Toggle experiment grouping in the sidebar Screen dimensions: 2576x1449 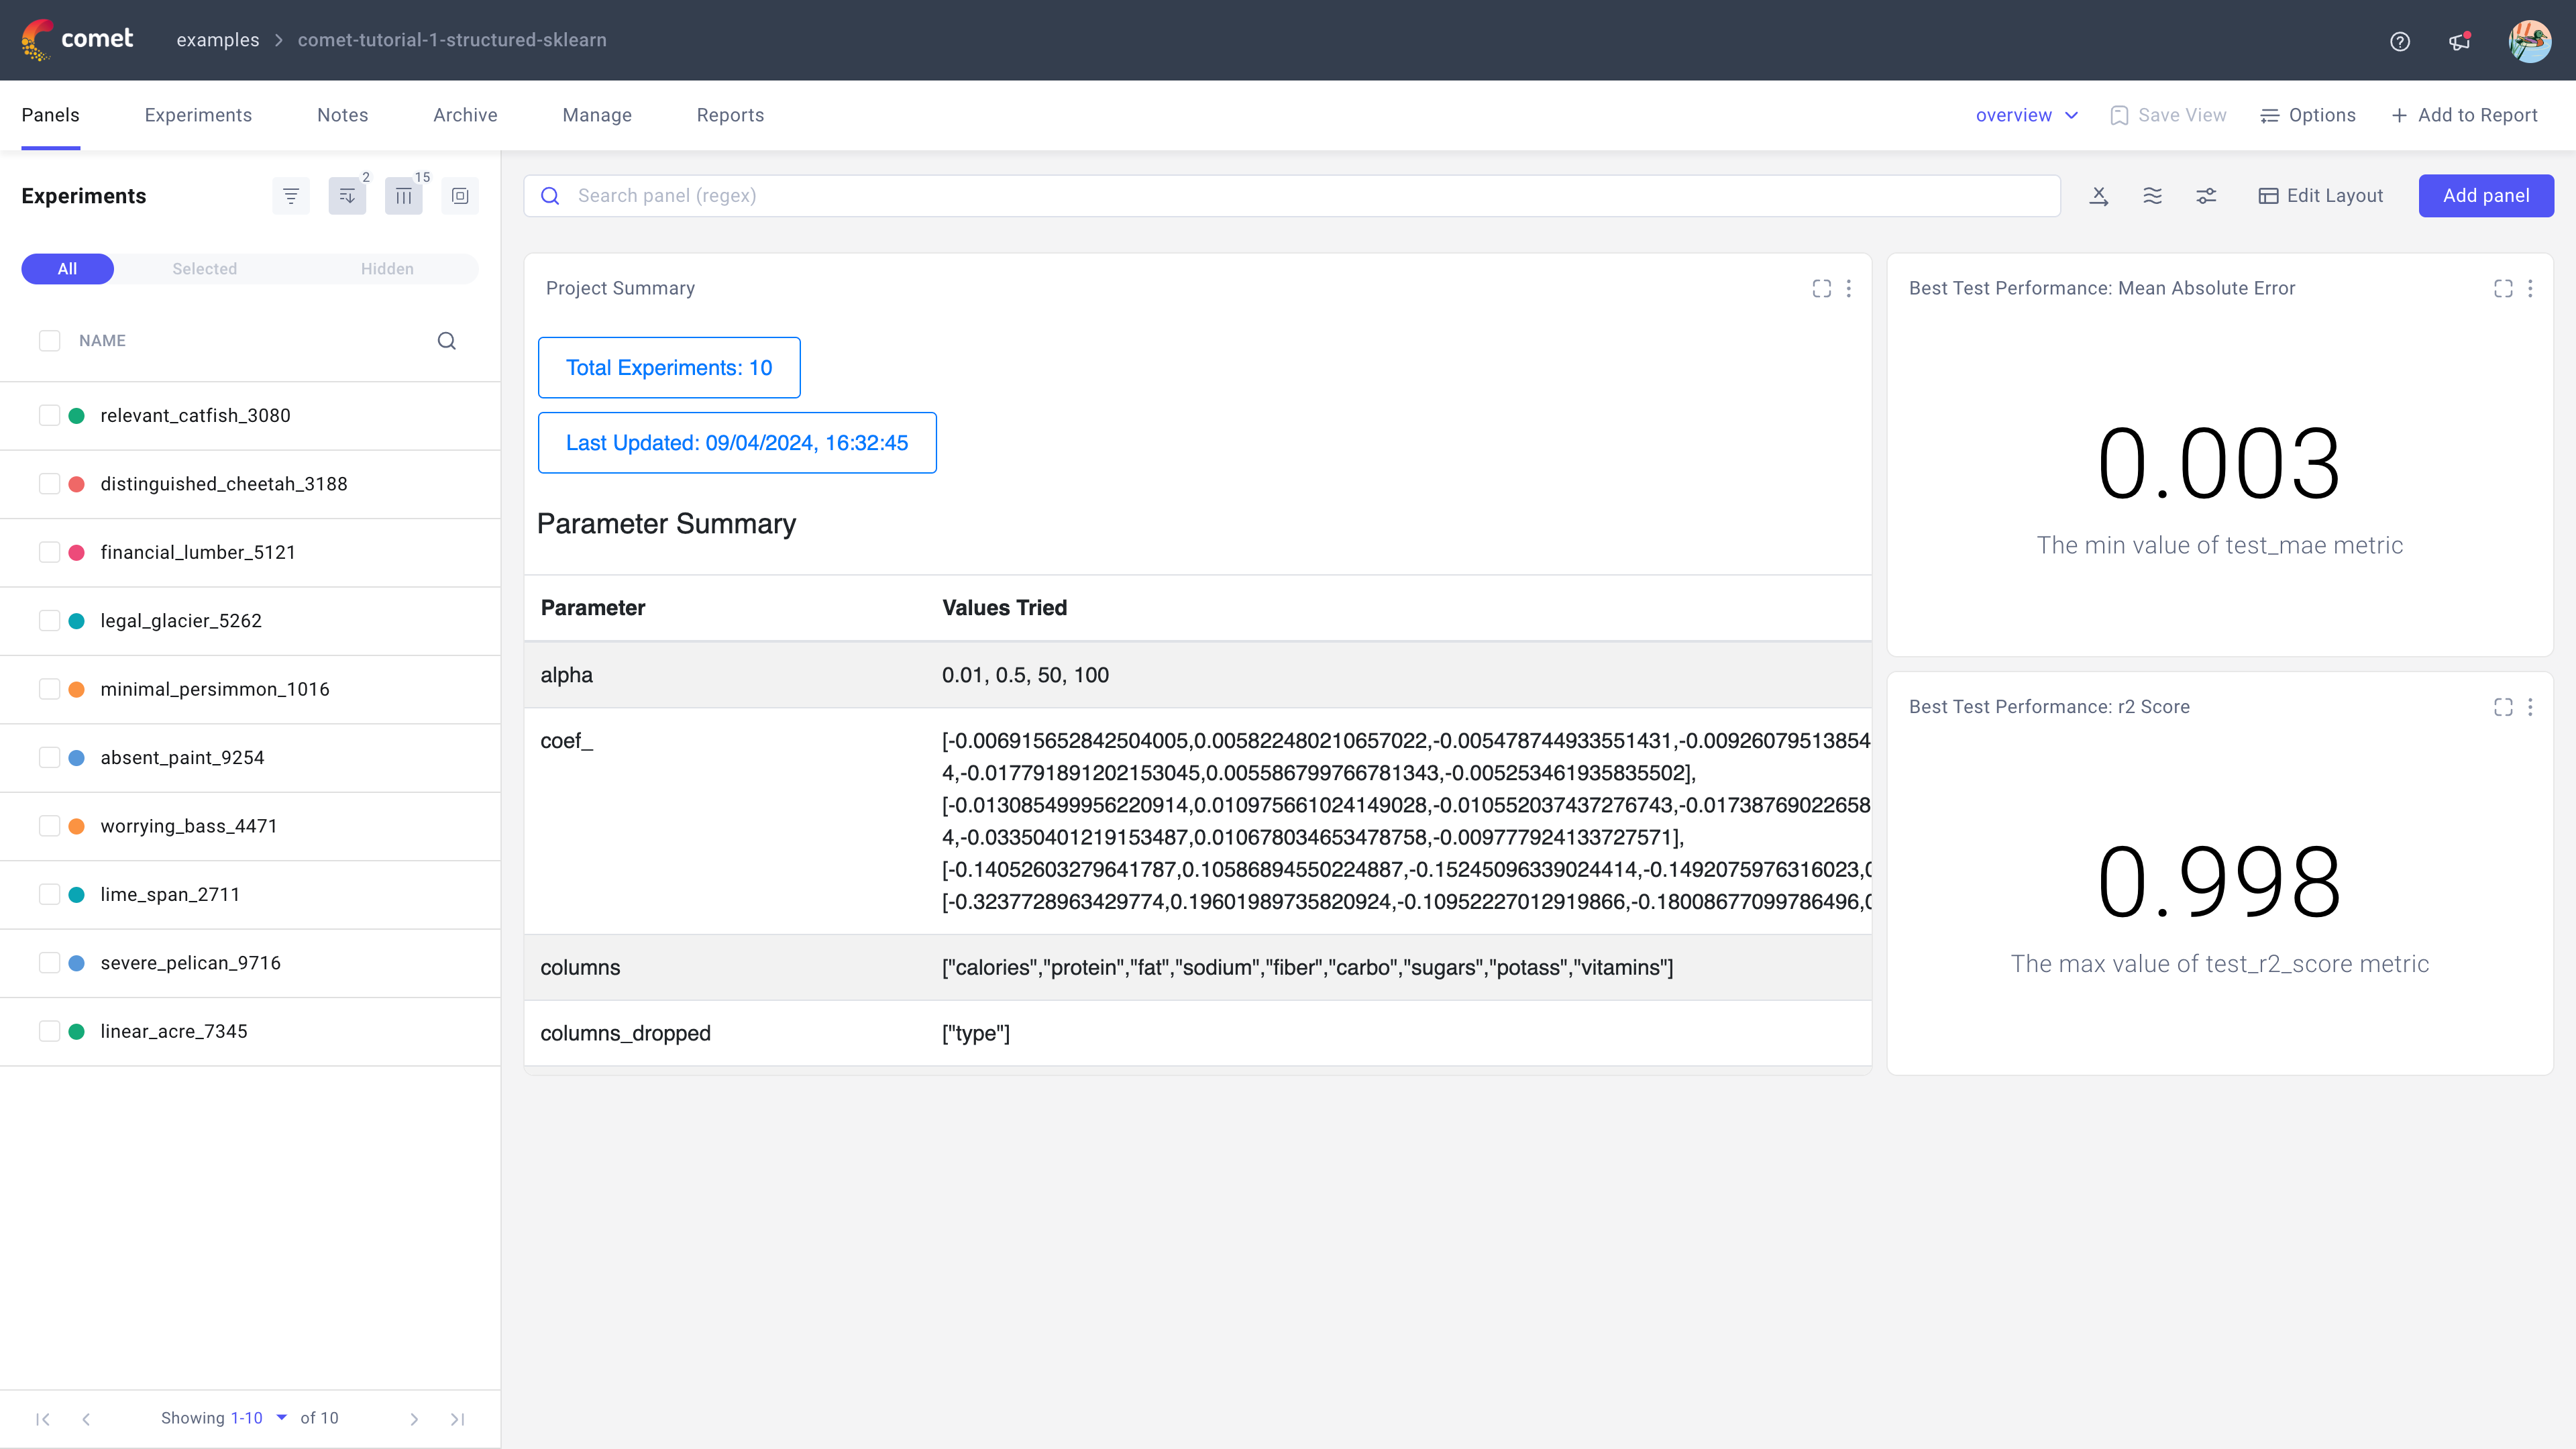pos(460,195)
